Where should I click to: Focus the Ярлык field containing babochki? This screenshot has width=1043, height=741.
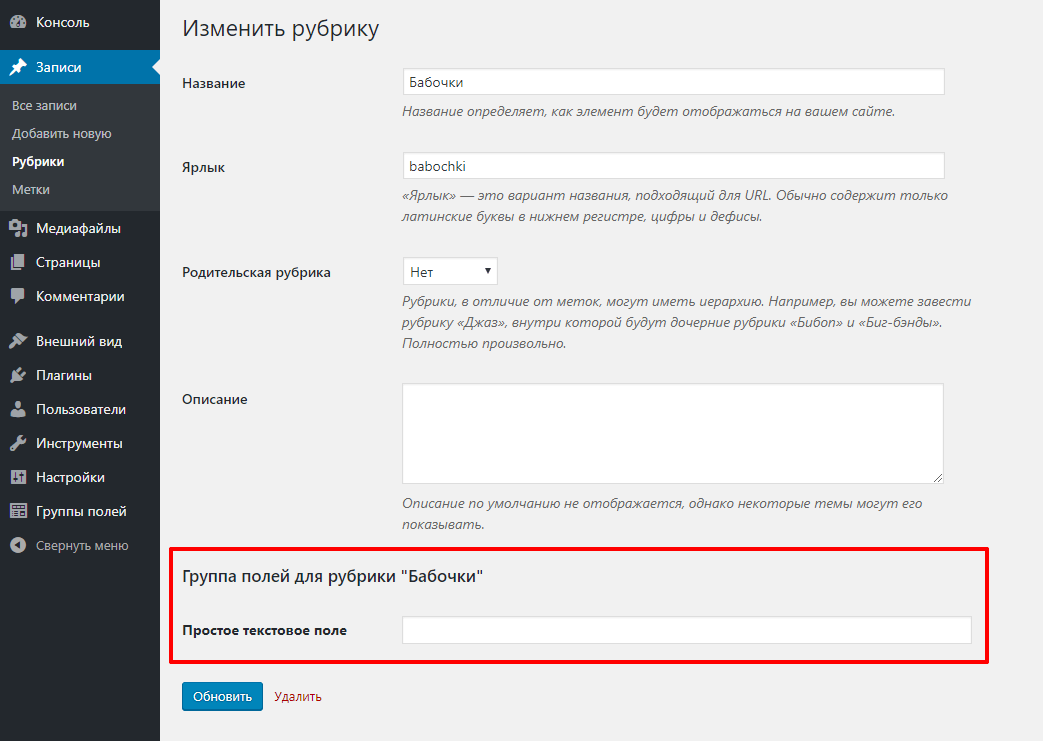(673, 166)
